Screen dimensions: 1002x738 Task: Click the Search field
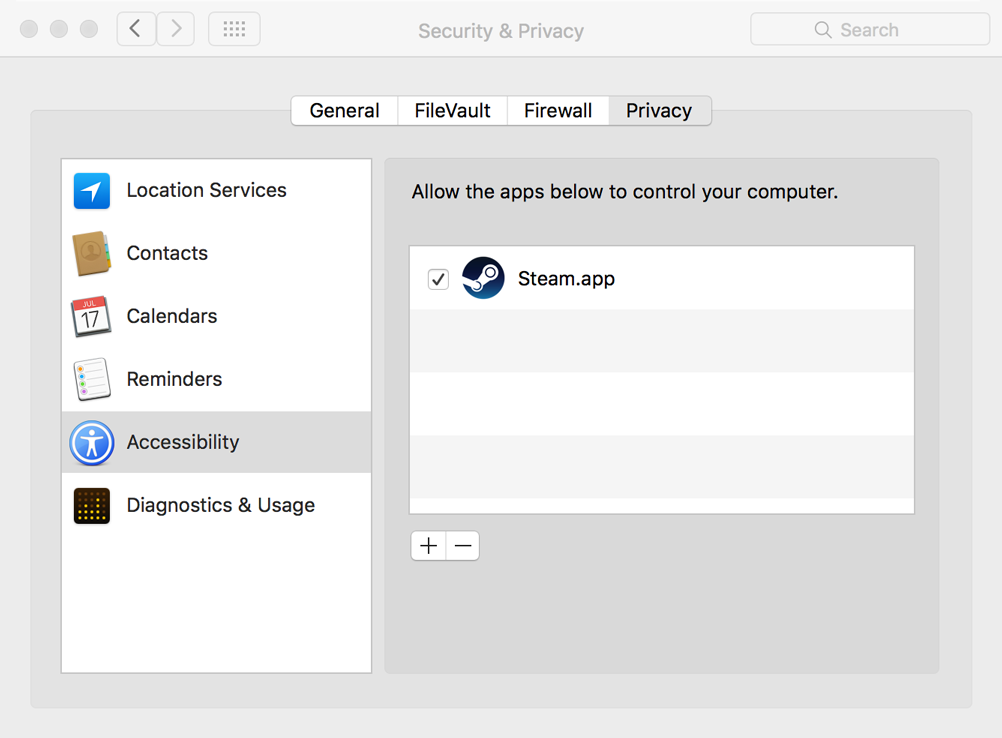tap(870, 30)
